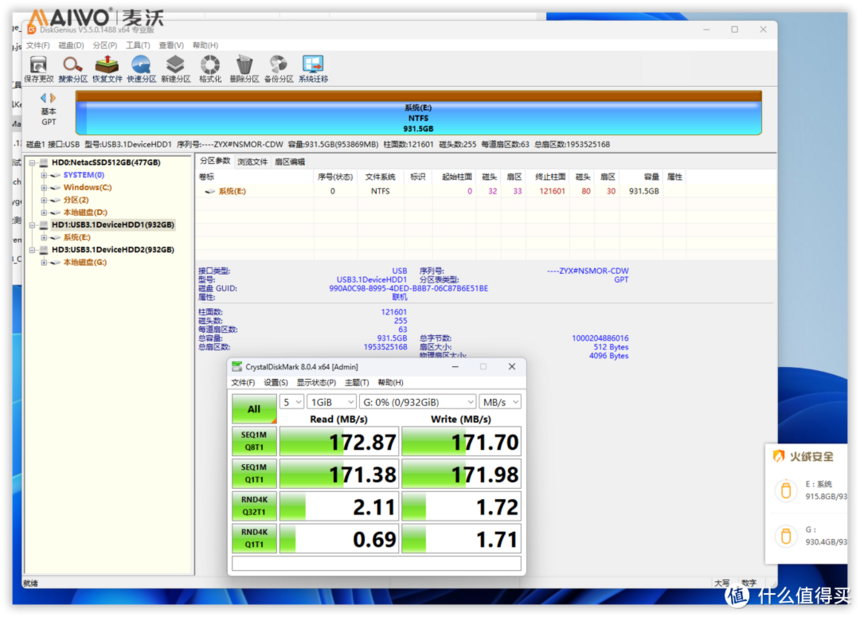This screenshot has width=860, height=617.
Task: Switch to Partition Parameters (分区参数) tab
Action: click(x=215, y=161)
